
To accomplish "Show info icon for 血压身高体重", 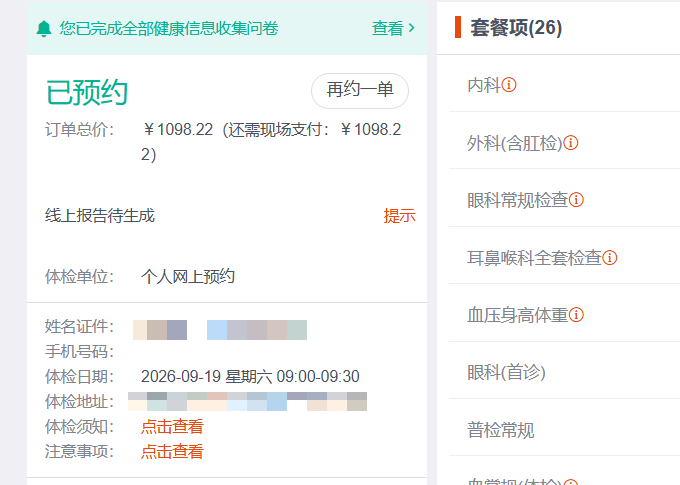I will coord(576,315).
